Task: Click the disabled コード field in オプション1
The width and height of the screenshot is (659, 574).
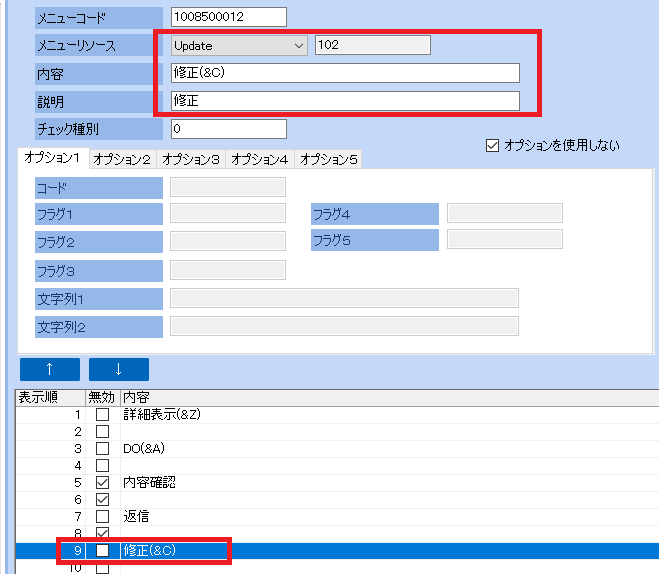Action: point(228,187)
